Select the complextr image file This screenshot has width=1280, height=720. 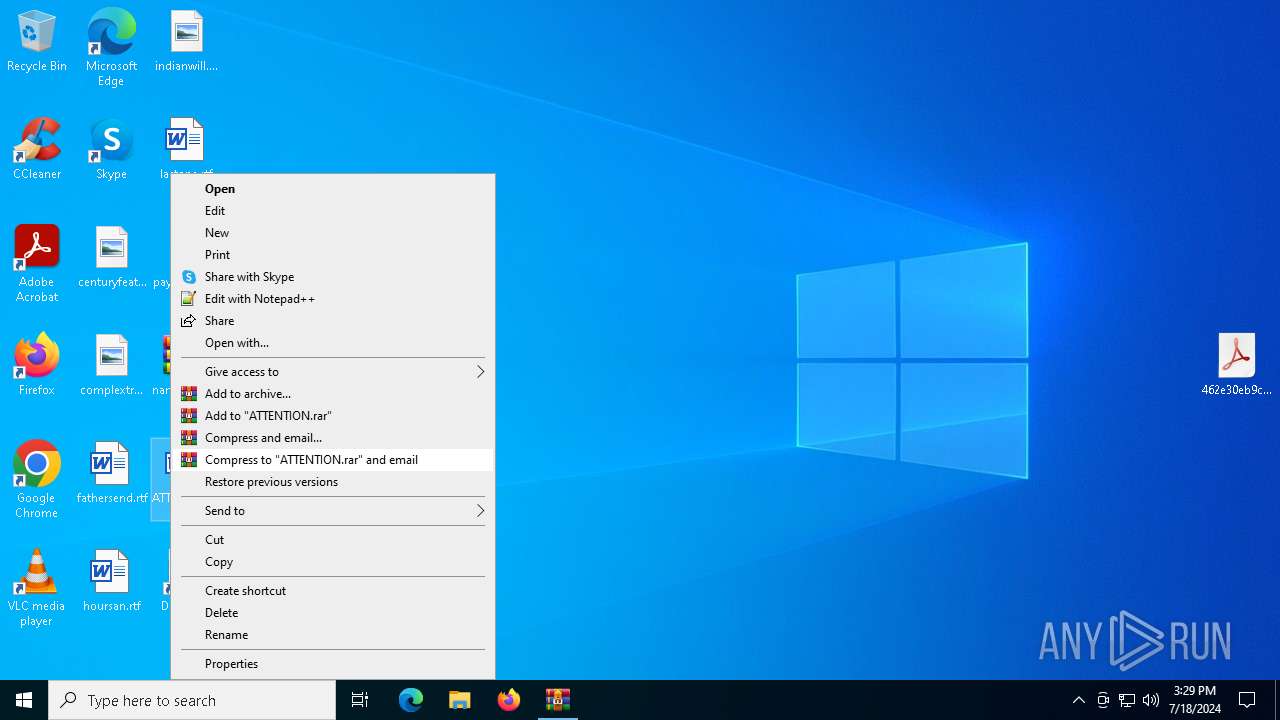[112, 365]
